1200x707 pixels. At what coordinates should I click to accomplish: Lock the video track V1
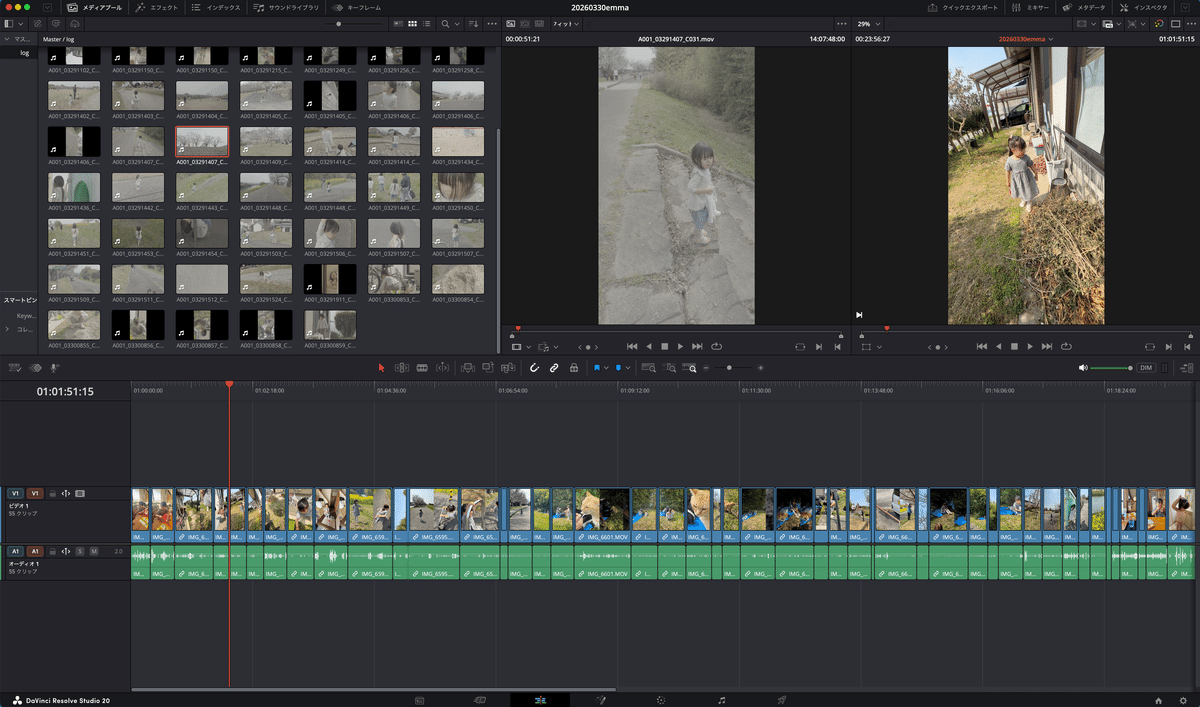click(52, 493)
